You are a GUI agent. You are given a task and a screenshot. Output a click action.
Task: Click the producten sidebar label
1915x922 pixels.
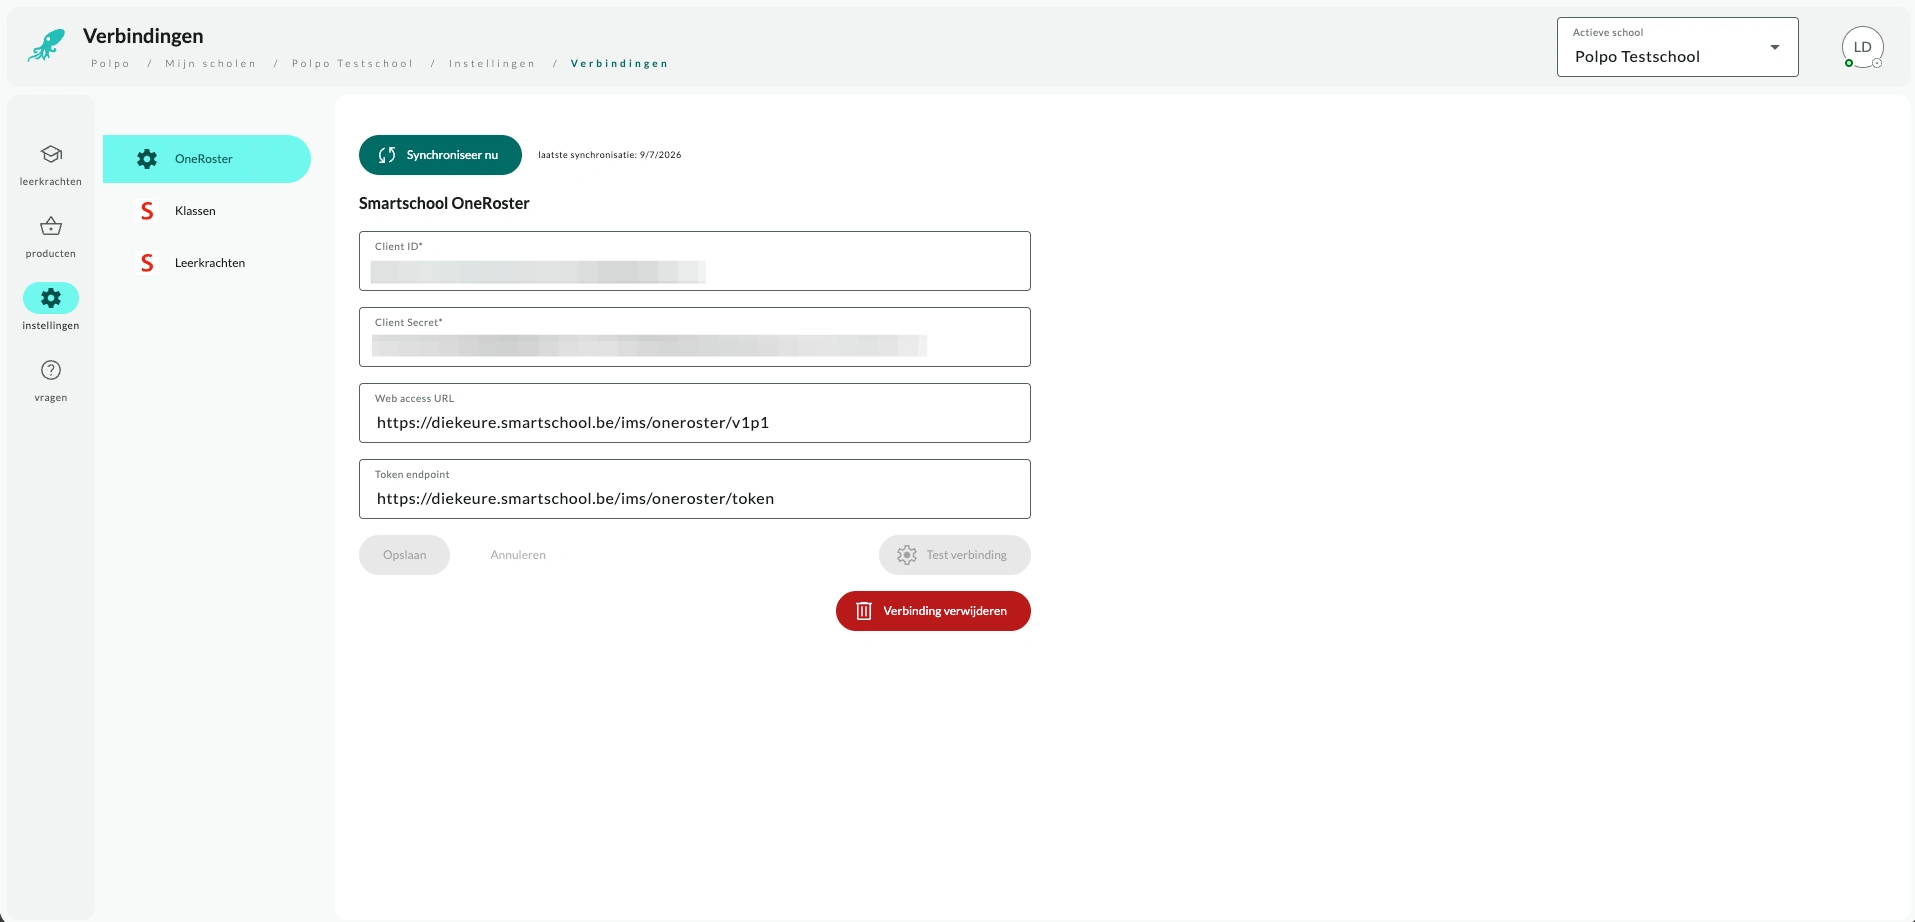pyautogui.click(x=51, y=254)
